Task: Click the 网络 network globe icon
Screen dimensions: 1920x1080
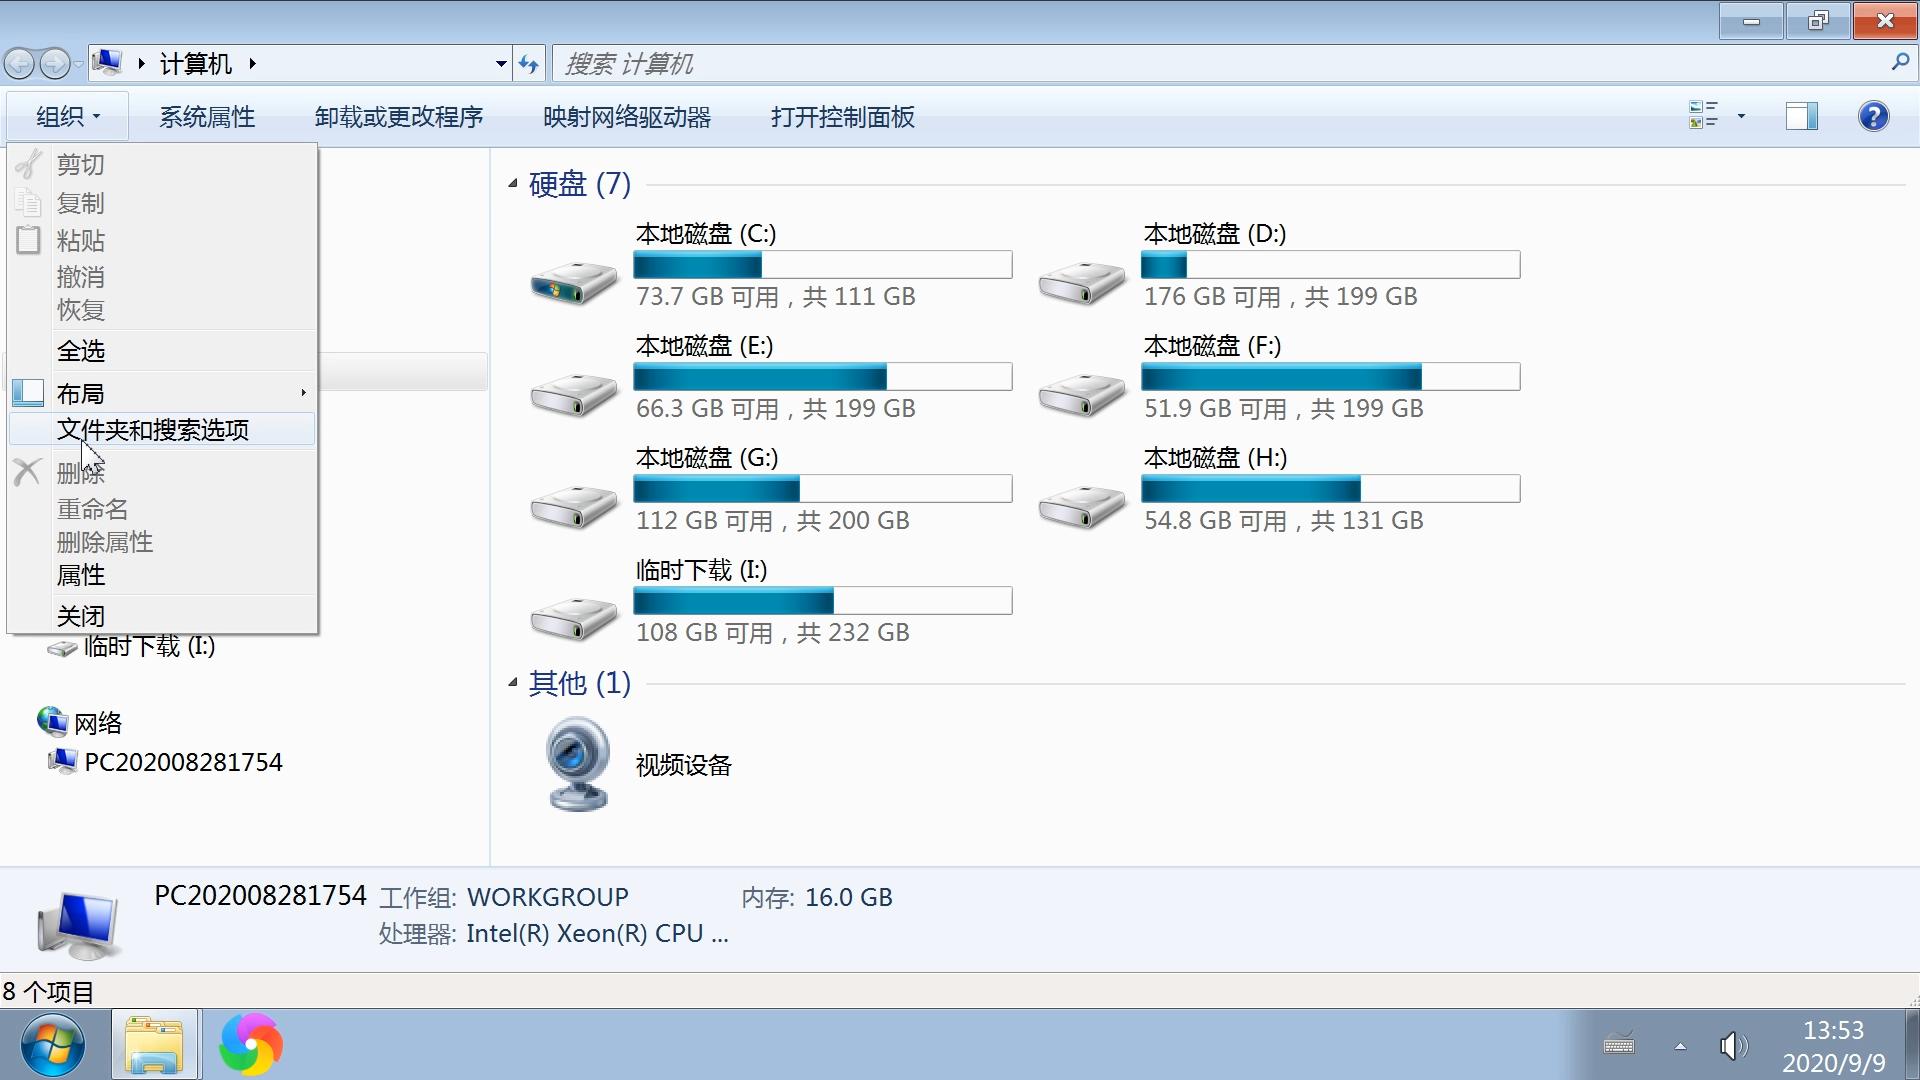Action: tap(51, 721)
